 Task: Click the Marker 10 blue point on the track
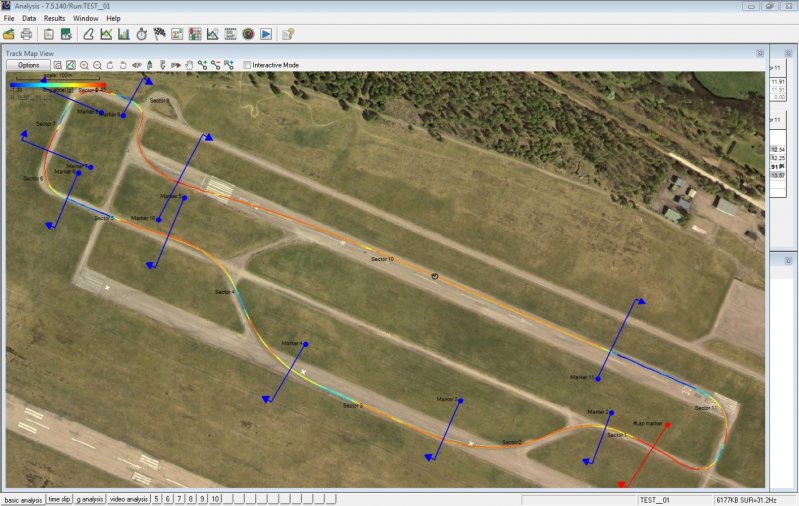[159, 220]
